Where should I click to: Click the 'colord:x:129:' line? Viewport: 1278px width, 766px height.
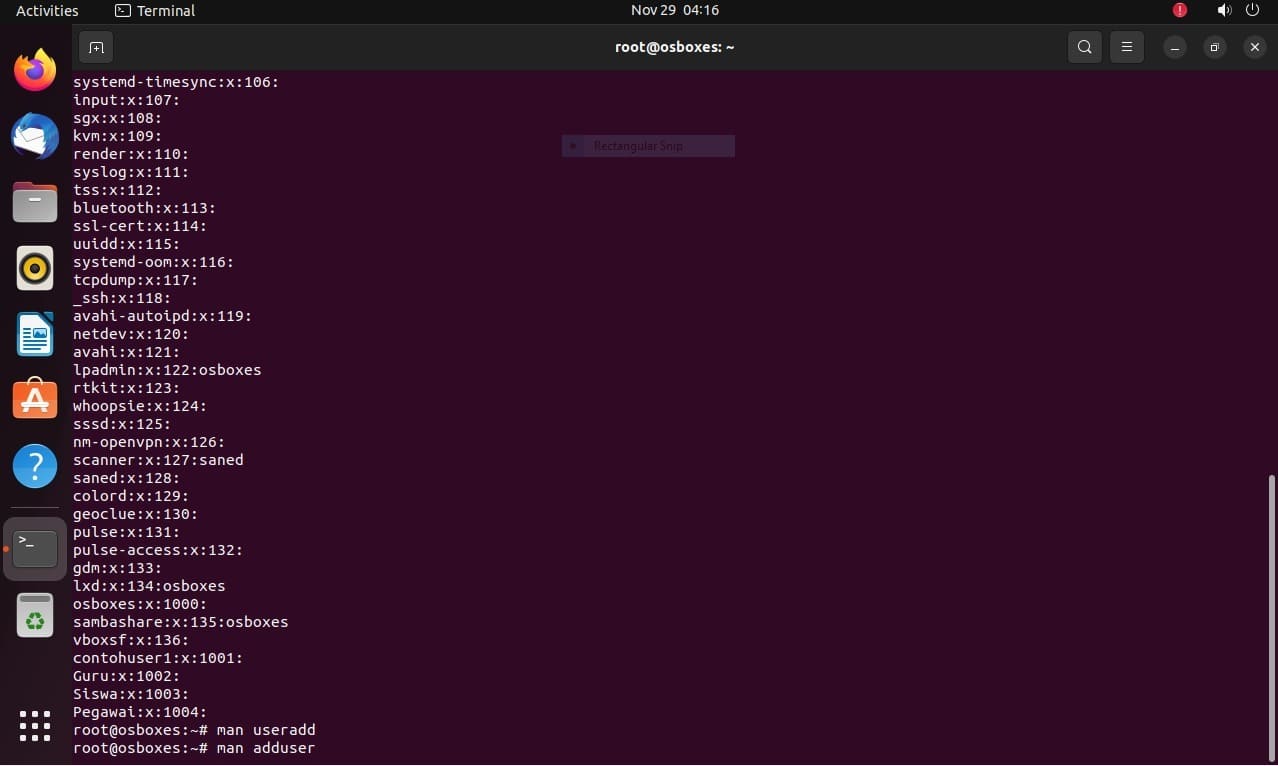[x=131, y=496]
